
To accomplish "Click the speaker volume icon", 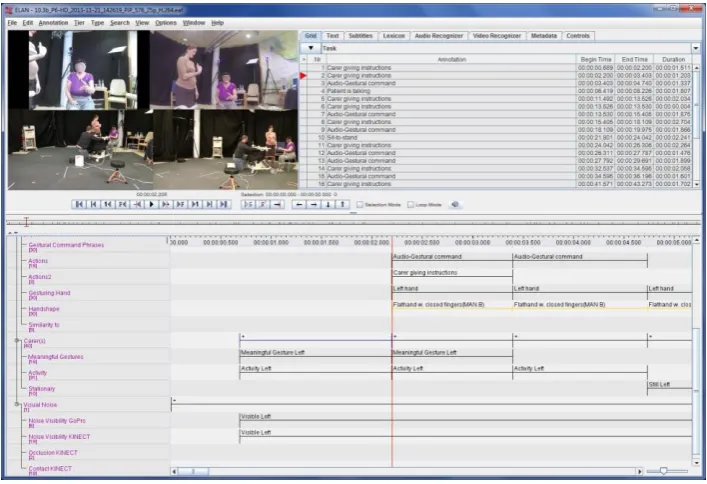I will click(455, 204).
